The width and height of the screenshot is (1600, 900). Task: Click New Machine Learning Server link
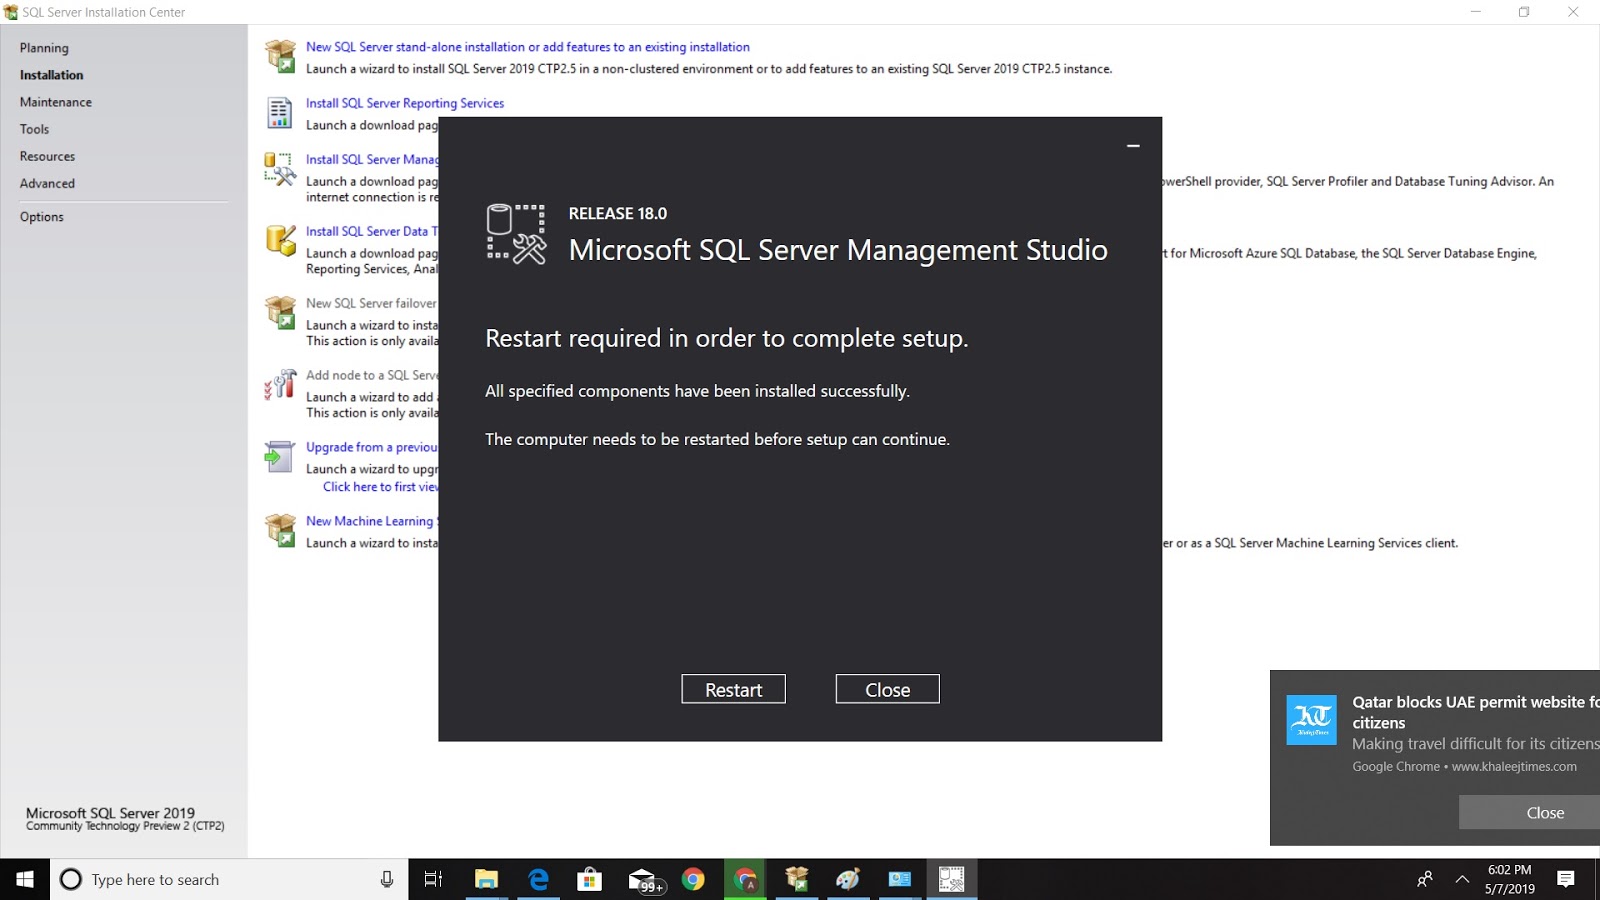pyautogui.click(x=370, y=521)
